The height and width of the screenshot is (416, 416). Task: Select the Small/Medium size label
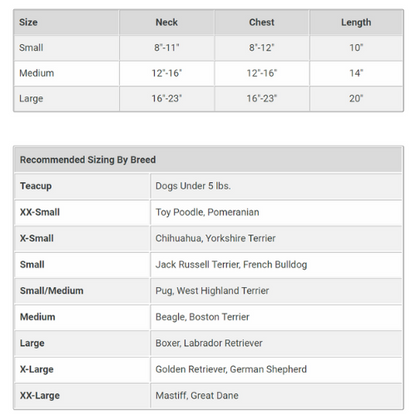[52, 291]
